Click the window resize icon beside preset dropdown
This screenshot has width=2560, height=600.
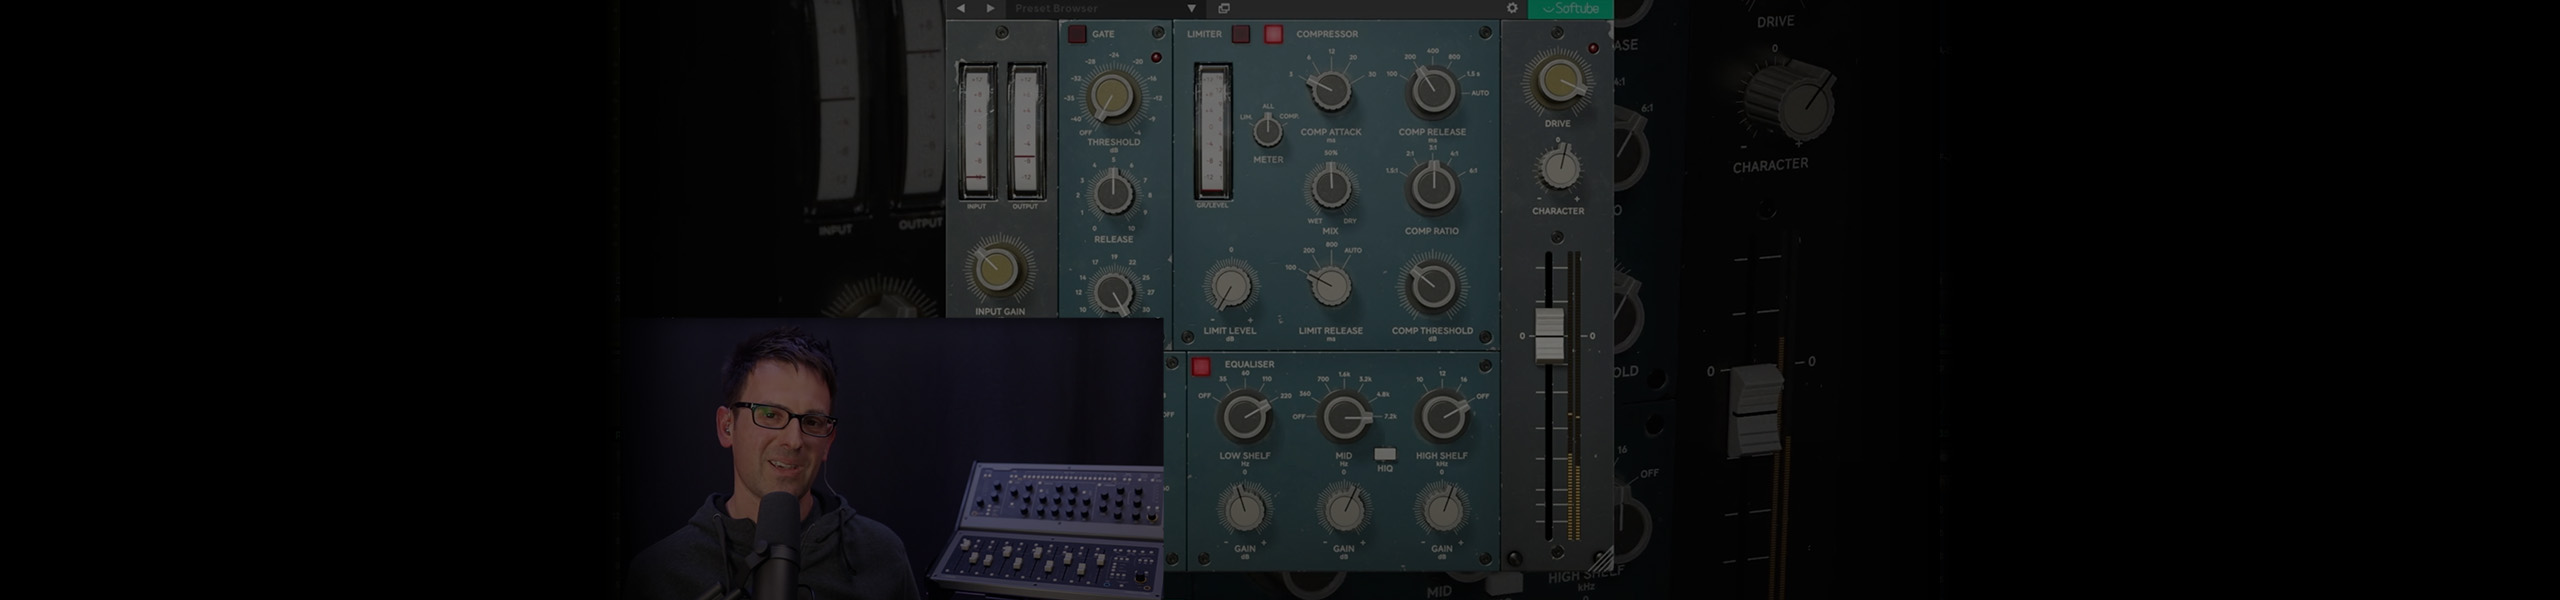pos(1223,8)
